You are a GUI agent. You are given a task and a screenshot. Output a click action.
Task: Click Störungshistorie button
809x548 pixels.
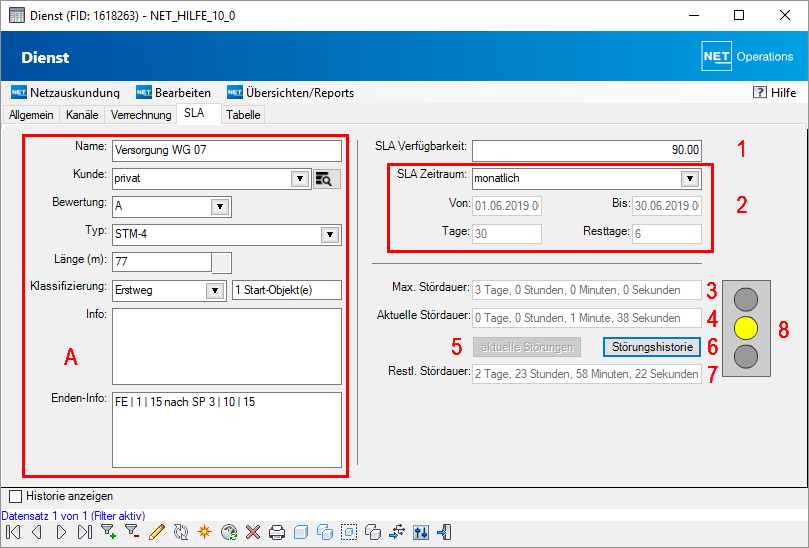point(652,347)
